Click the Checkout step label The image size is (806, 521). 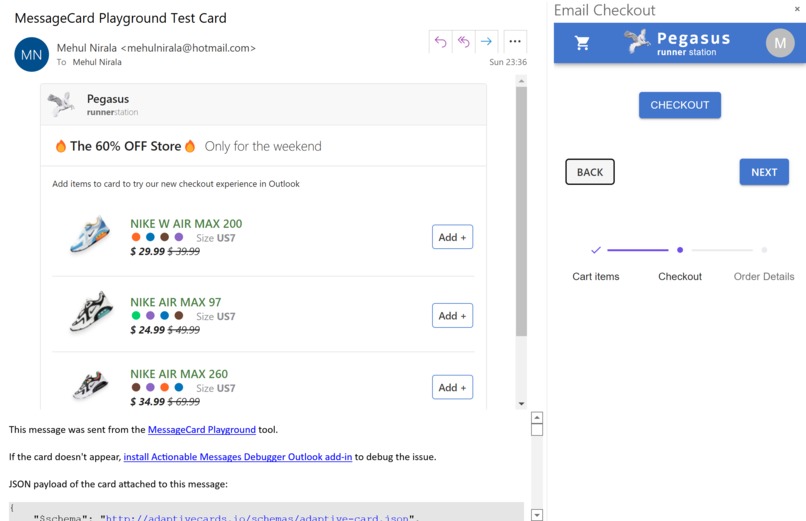pyautogui.click(x=680, y=276)
